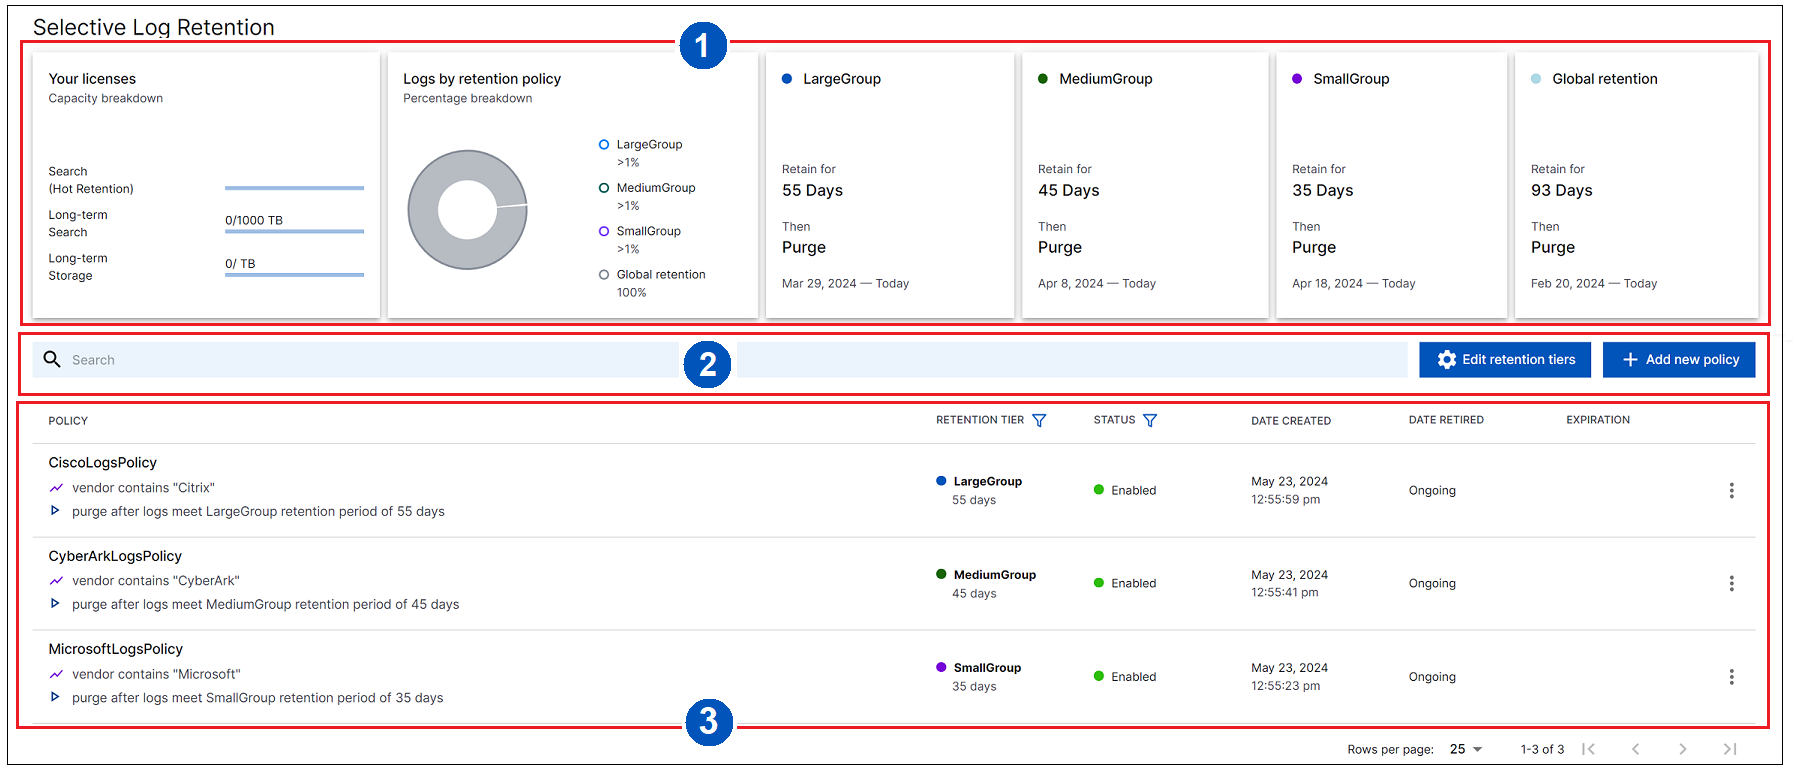The height and width of the screenshot is (775, 1793).
Task: Click the RETENTION TIER column header text
Action: [980, 420]
